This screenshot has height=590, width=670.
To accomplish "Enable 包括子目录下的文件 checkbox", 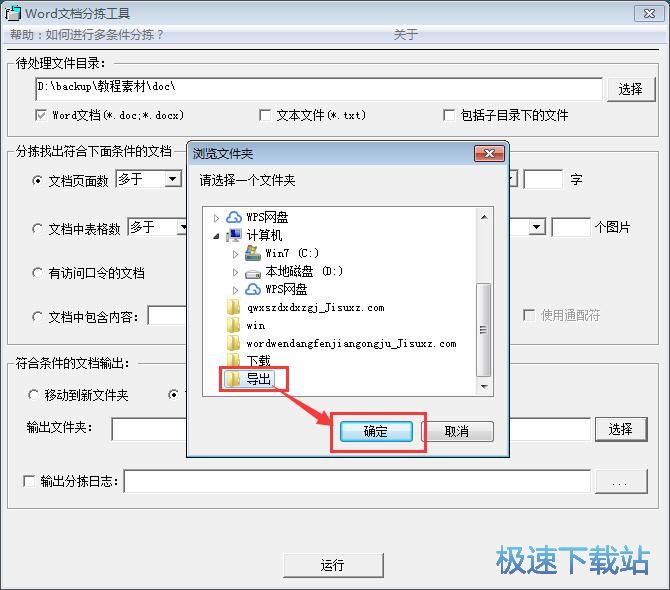I will (449, 115).
